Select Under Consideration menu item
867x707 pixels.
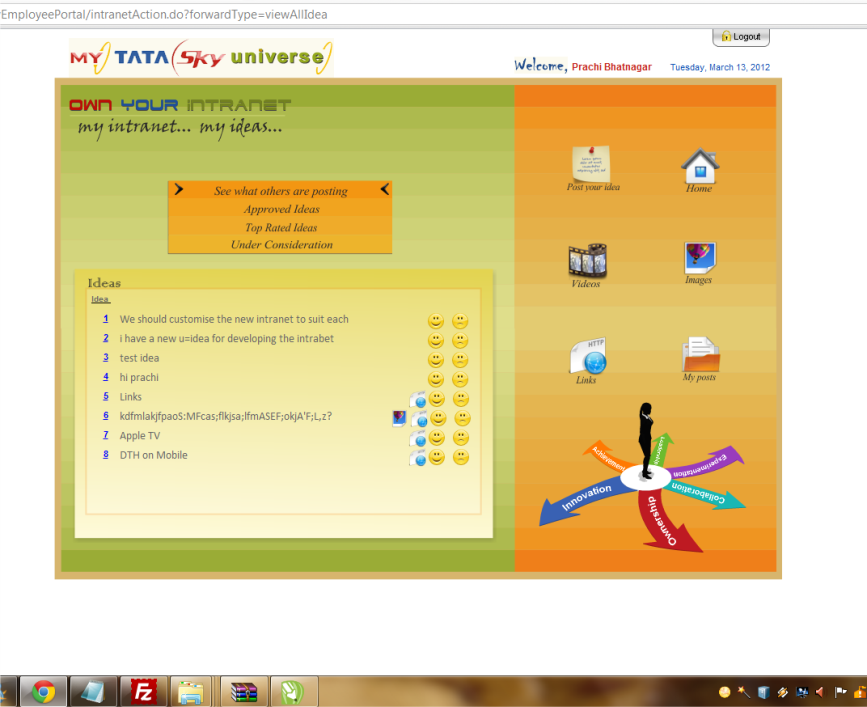(x=281, y=244)
